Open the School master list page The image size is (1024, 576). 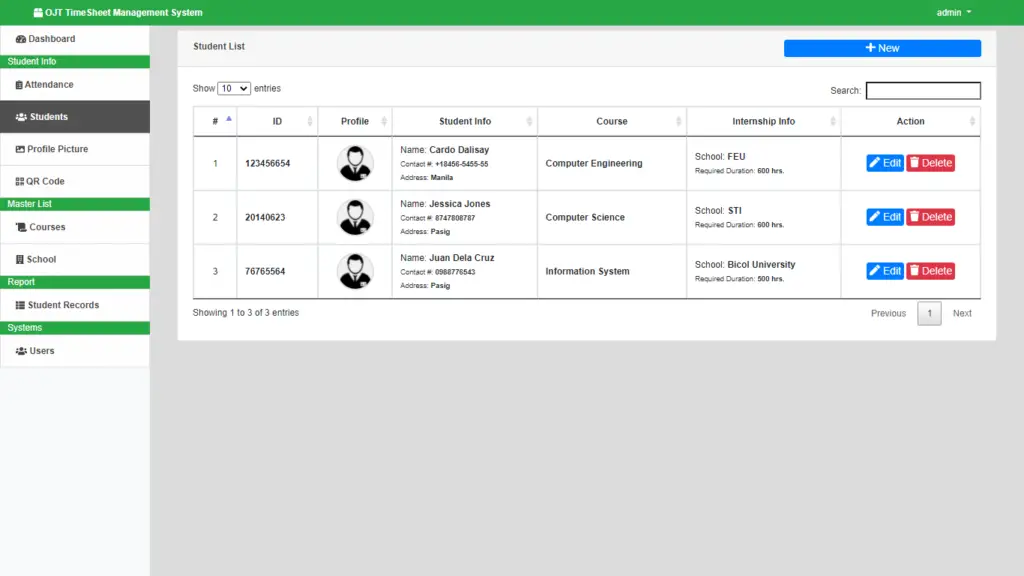[x=20, y=259]
